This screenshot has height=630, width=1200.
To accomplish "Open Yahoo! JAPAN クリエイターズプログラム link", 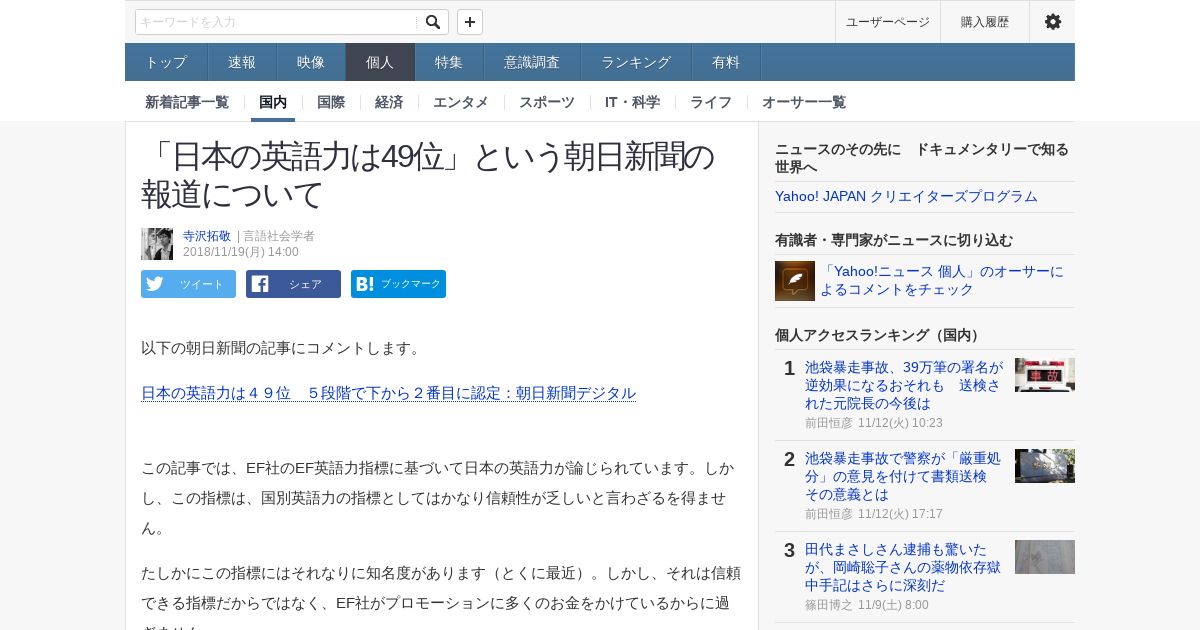I will 906,196.
